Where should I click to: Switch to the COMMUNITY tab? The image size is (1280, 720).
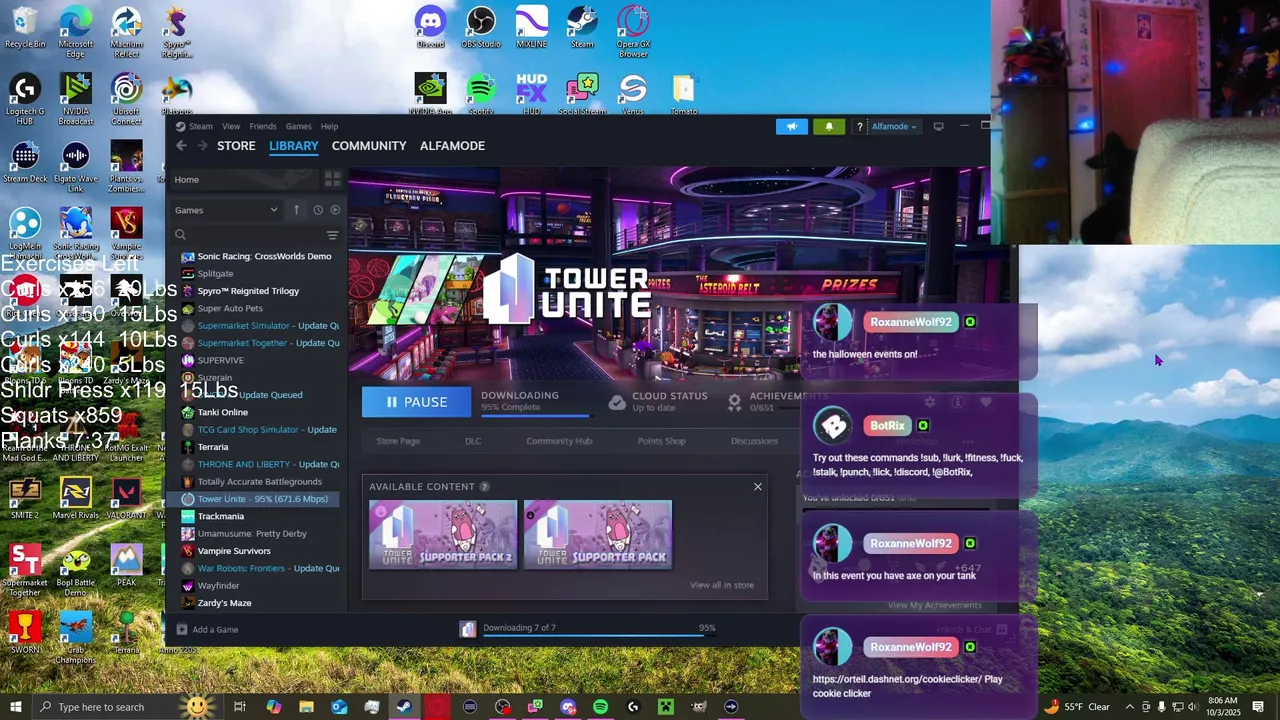click(x=369, y=146)
